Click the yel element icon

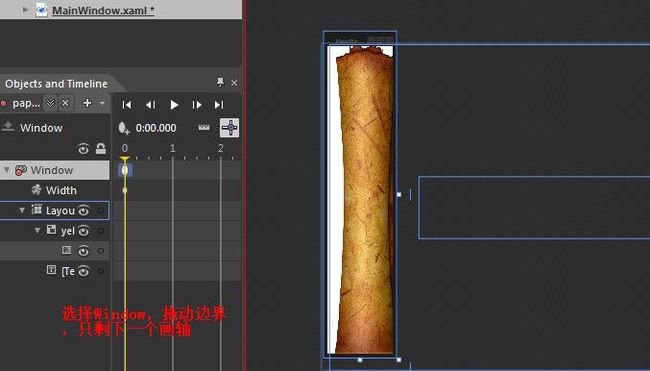[51, 229]
